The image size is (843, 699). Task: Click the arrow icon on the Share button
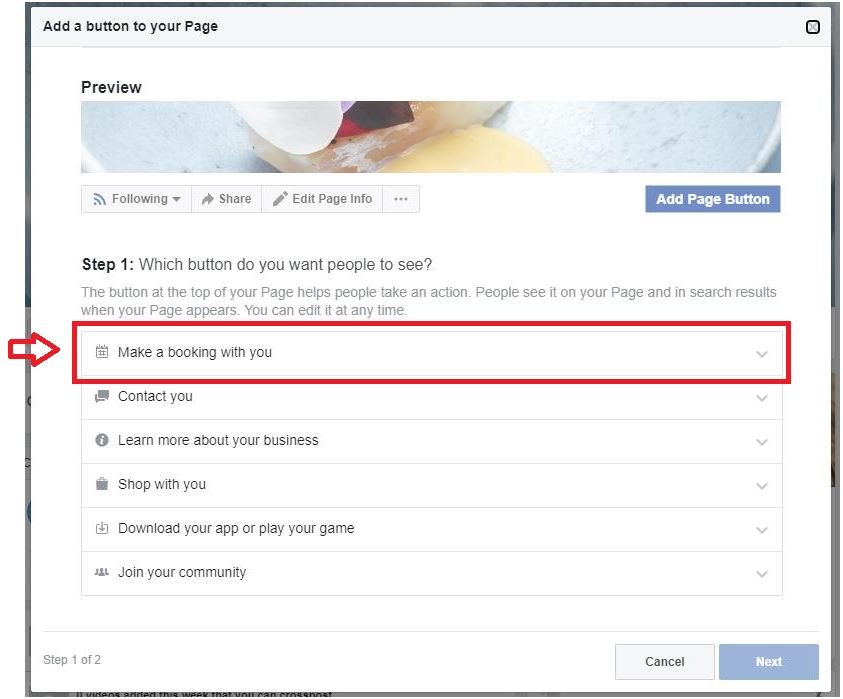[208, 199]
